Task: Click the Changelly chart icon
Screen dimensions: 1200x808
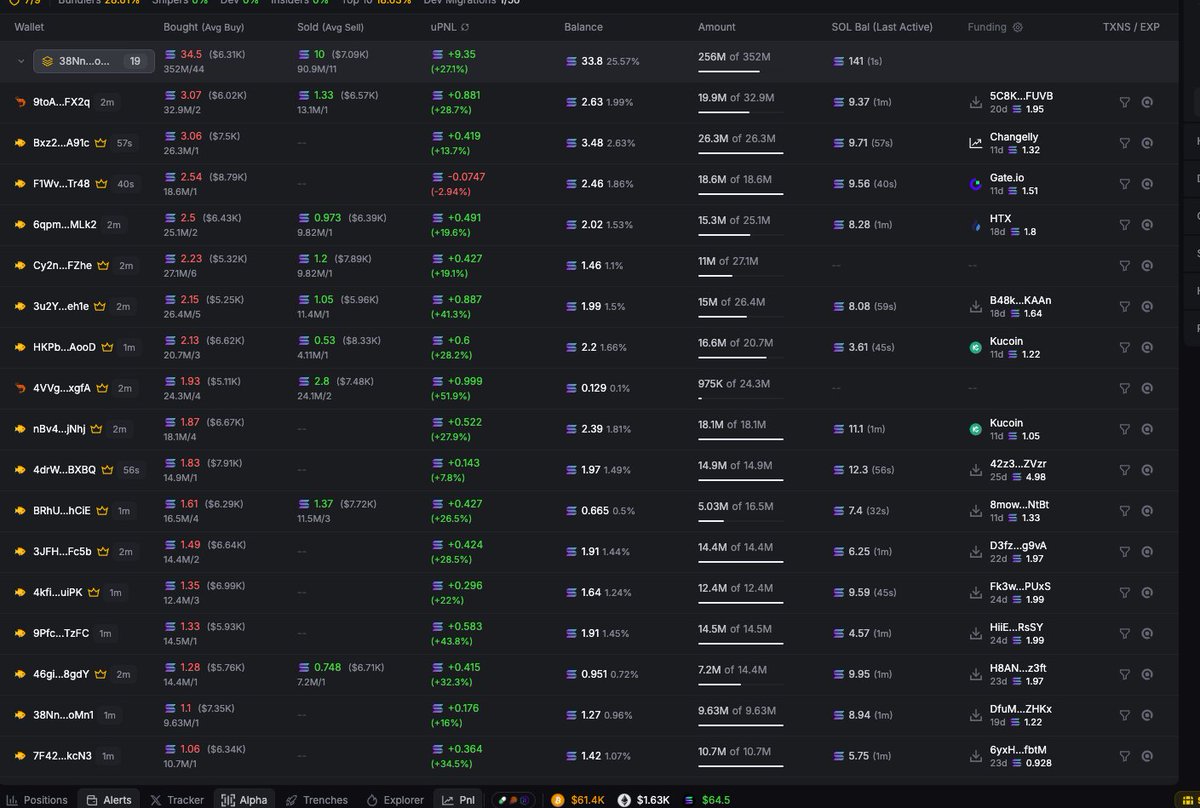Action: (x=976, y=143)
